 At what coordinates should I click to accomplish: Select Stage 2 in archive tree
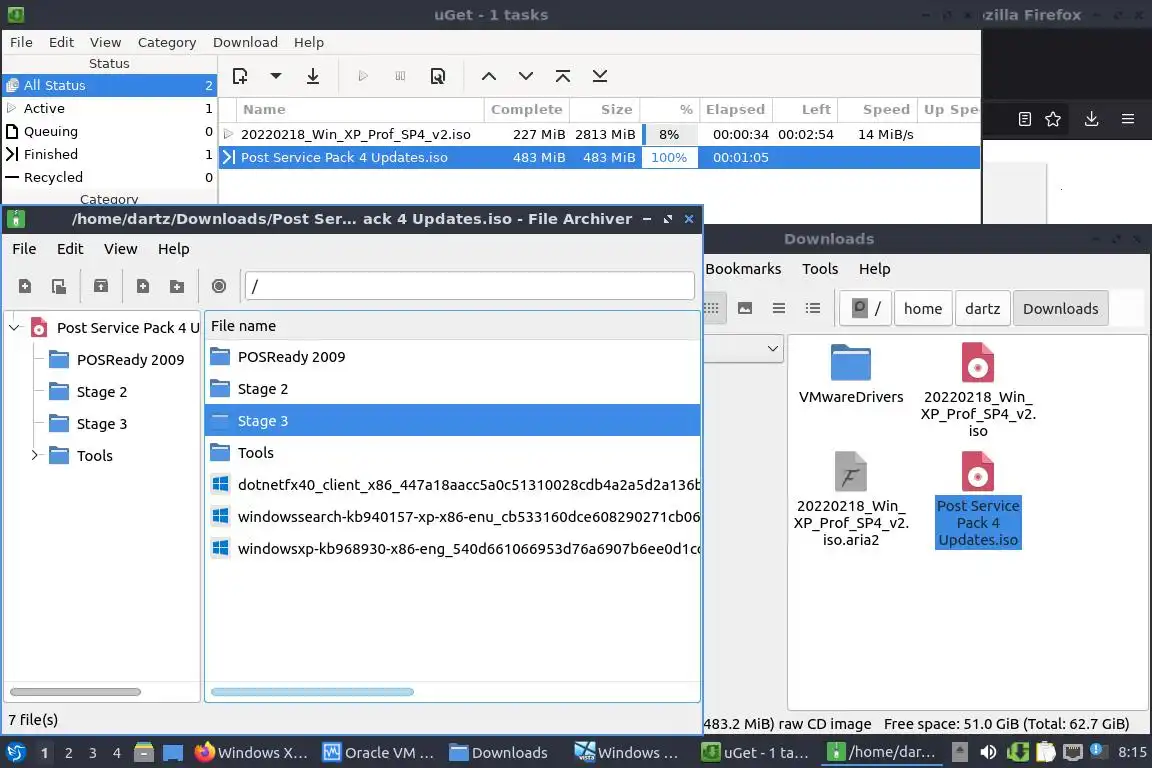[x=101, y=392]
